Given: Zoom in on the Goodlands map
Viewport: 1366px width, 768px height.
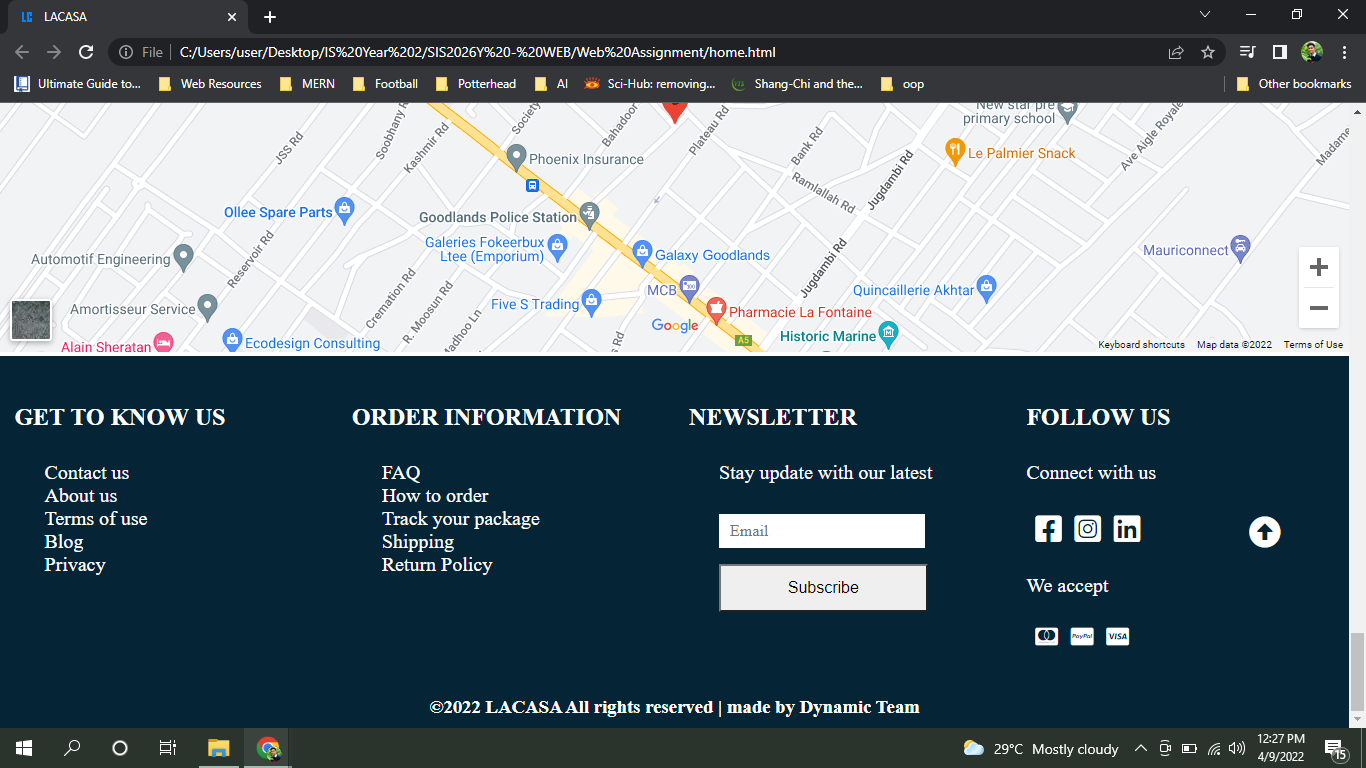Looking at the screenshot, I should point(1318,266).
